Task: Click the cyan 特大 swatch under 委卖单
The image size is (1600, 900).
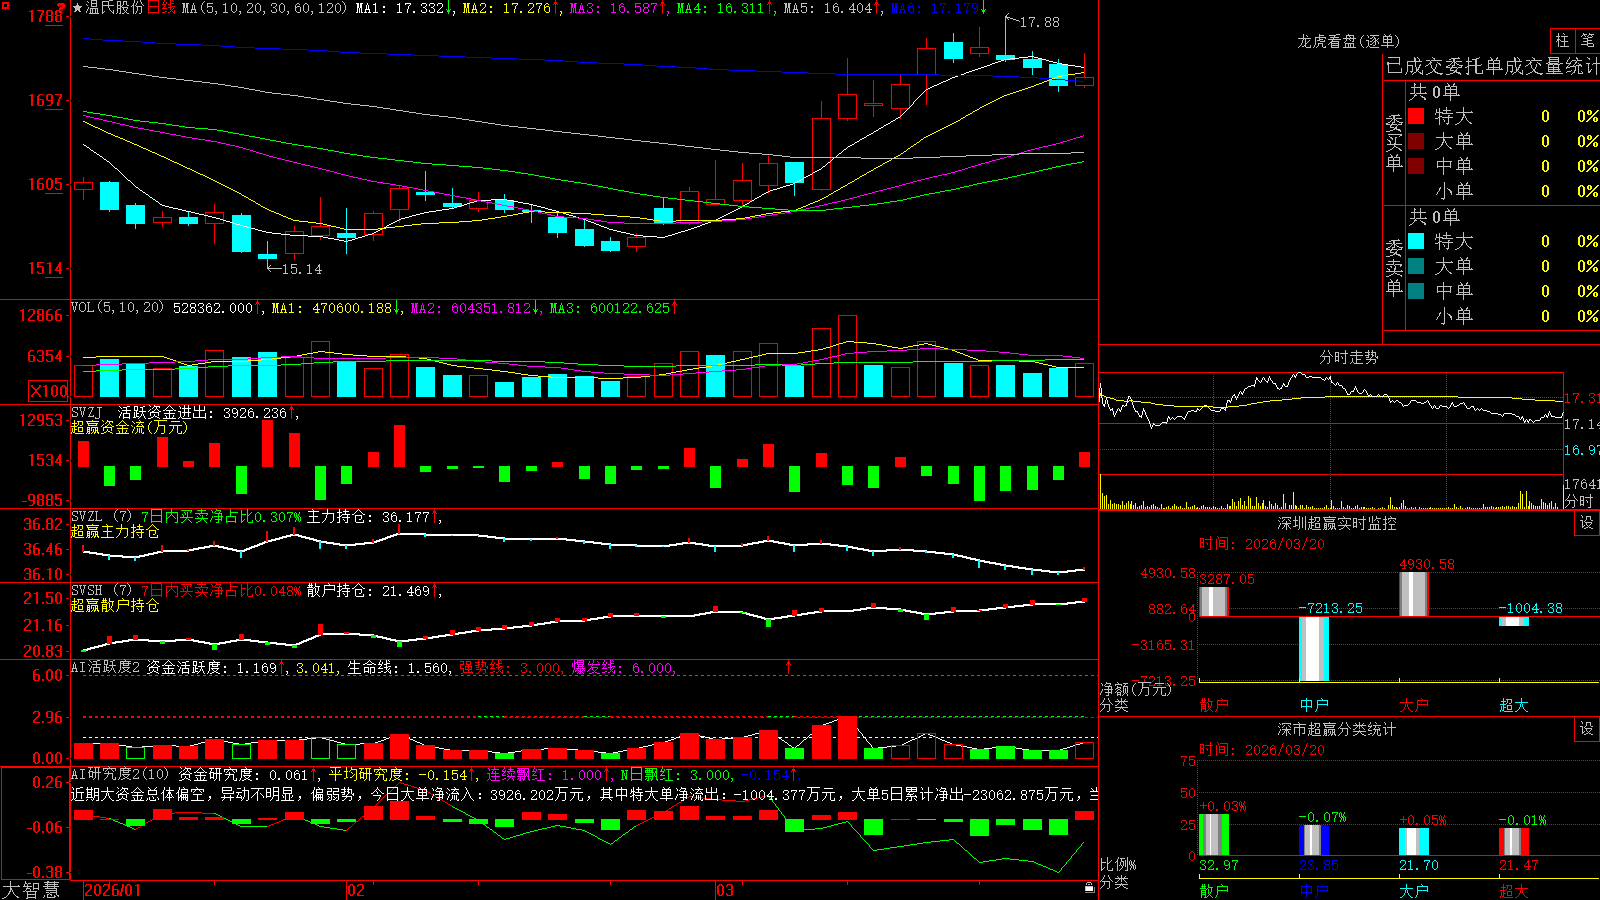Action: click(x=1416, y=241)
